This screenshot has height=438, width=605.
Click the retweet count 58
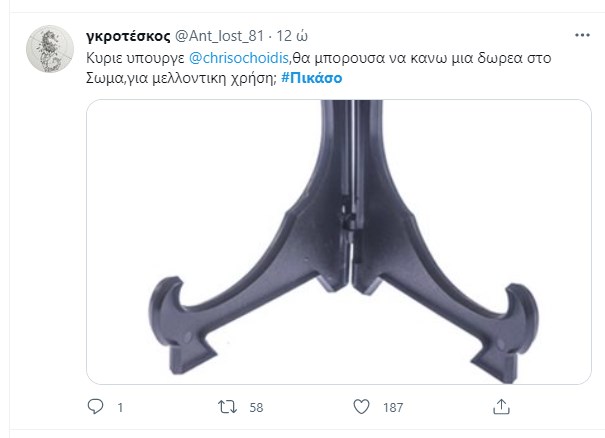pos(256,408)
